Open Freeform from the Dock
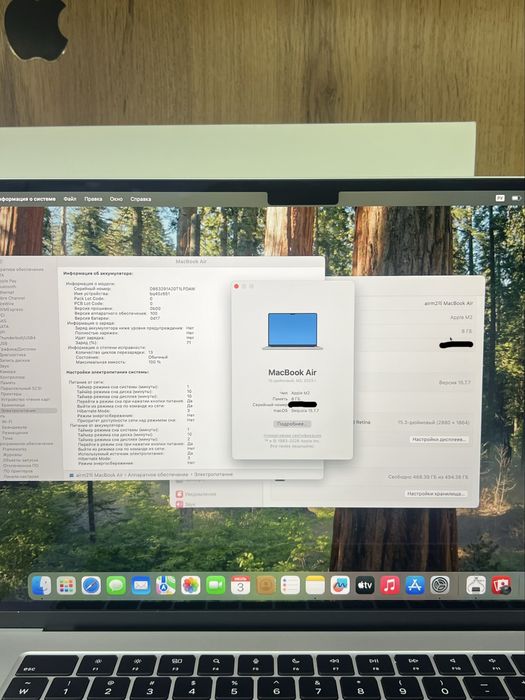 340,585
